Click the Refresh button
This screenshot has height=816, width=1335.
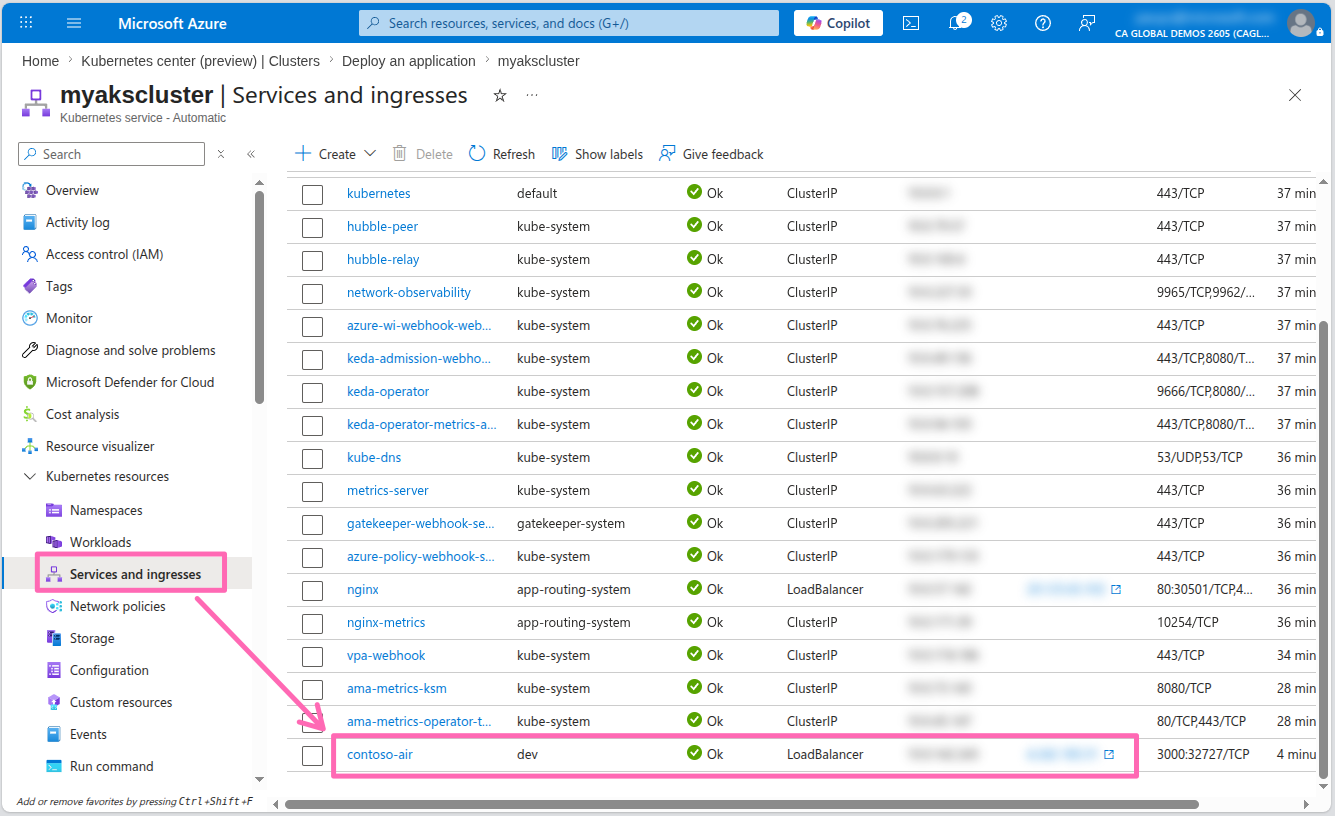502,154
